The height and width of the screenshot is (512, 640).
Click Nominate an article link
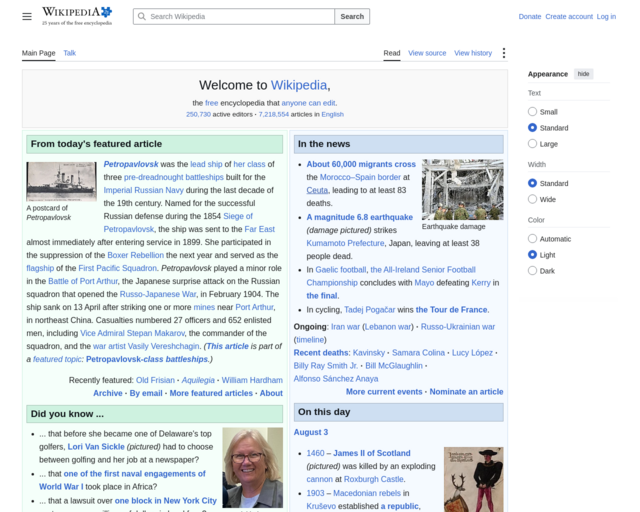point(466,392)
